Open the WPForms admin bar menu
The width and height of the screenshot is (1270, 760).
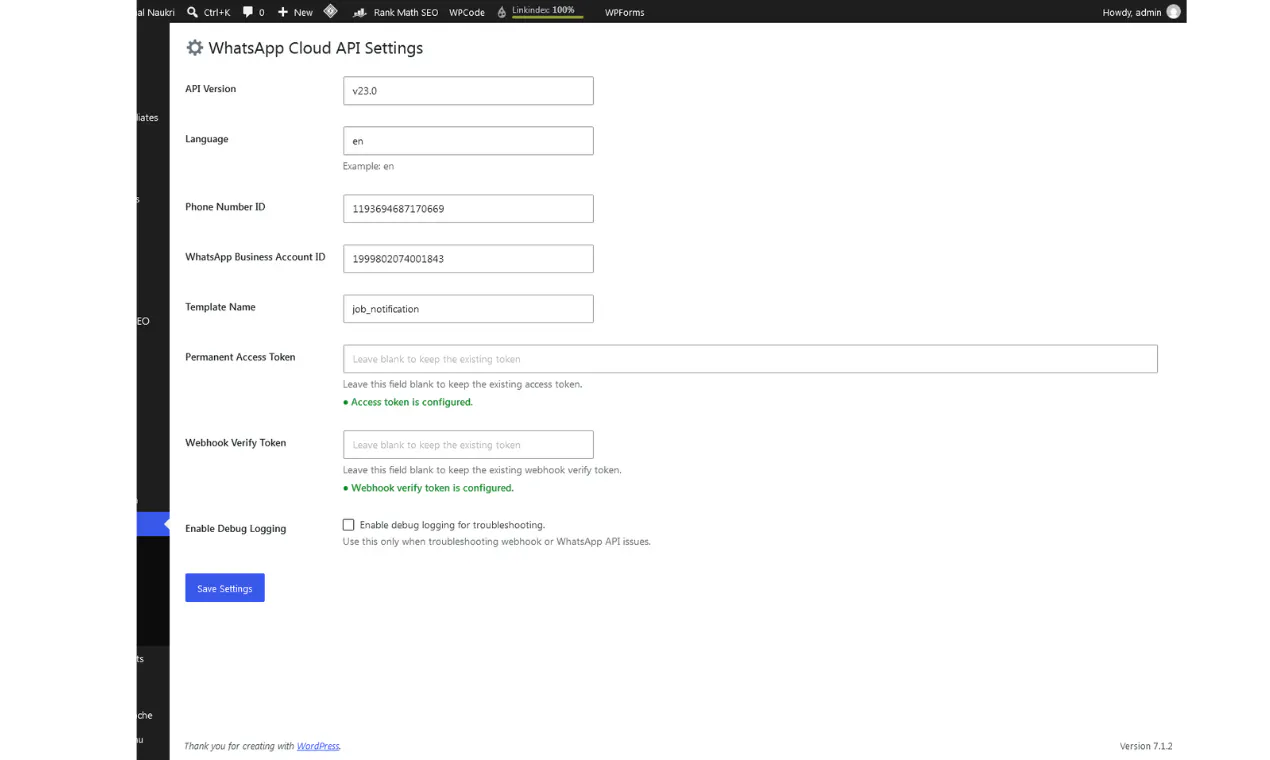tap(625, 12)
